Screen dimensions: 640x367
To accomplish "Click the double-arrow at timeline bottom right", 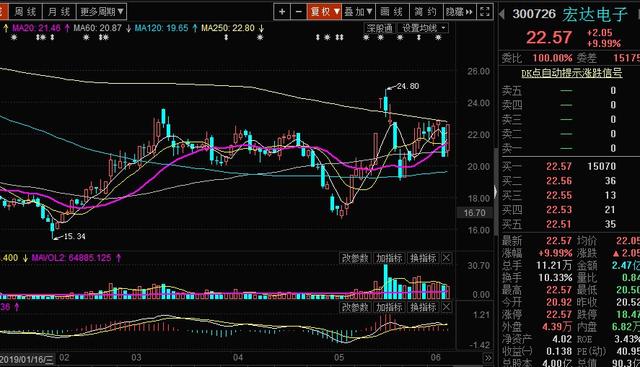I will point(488,358).
